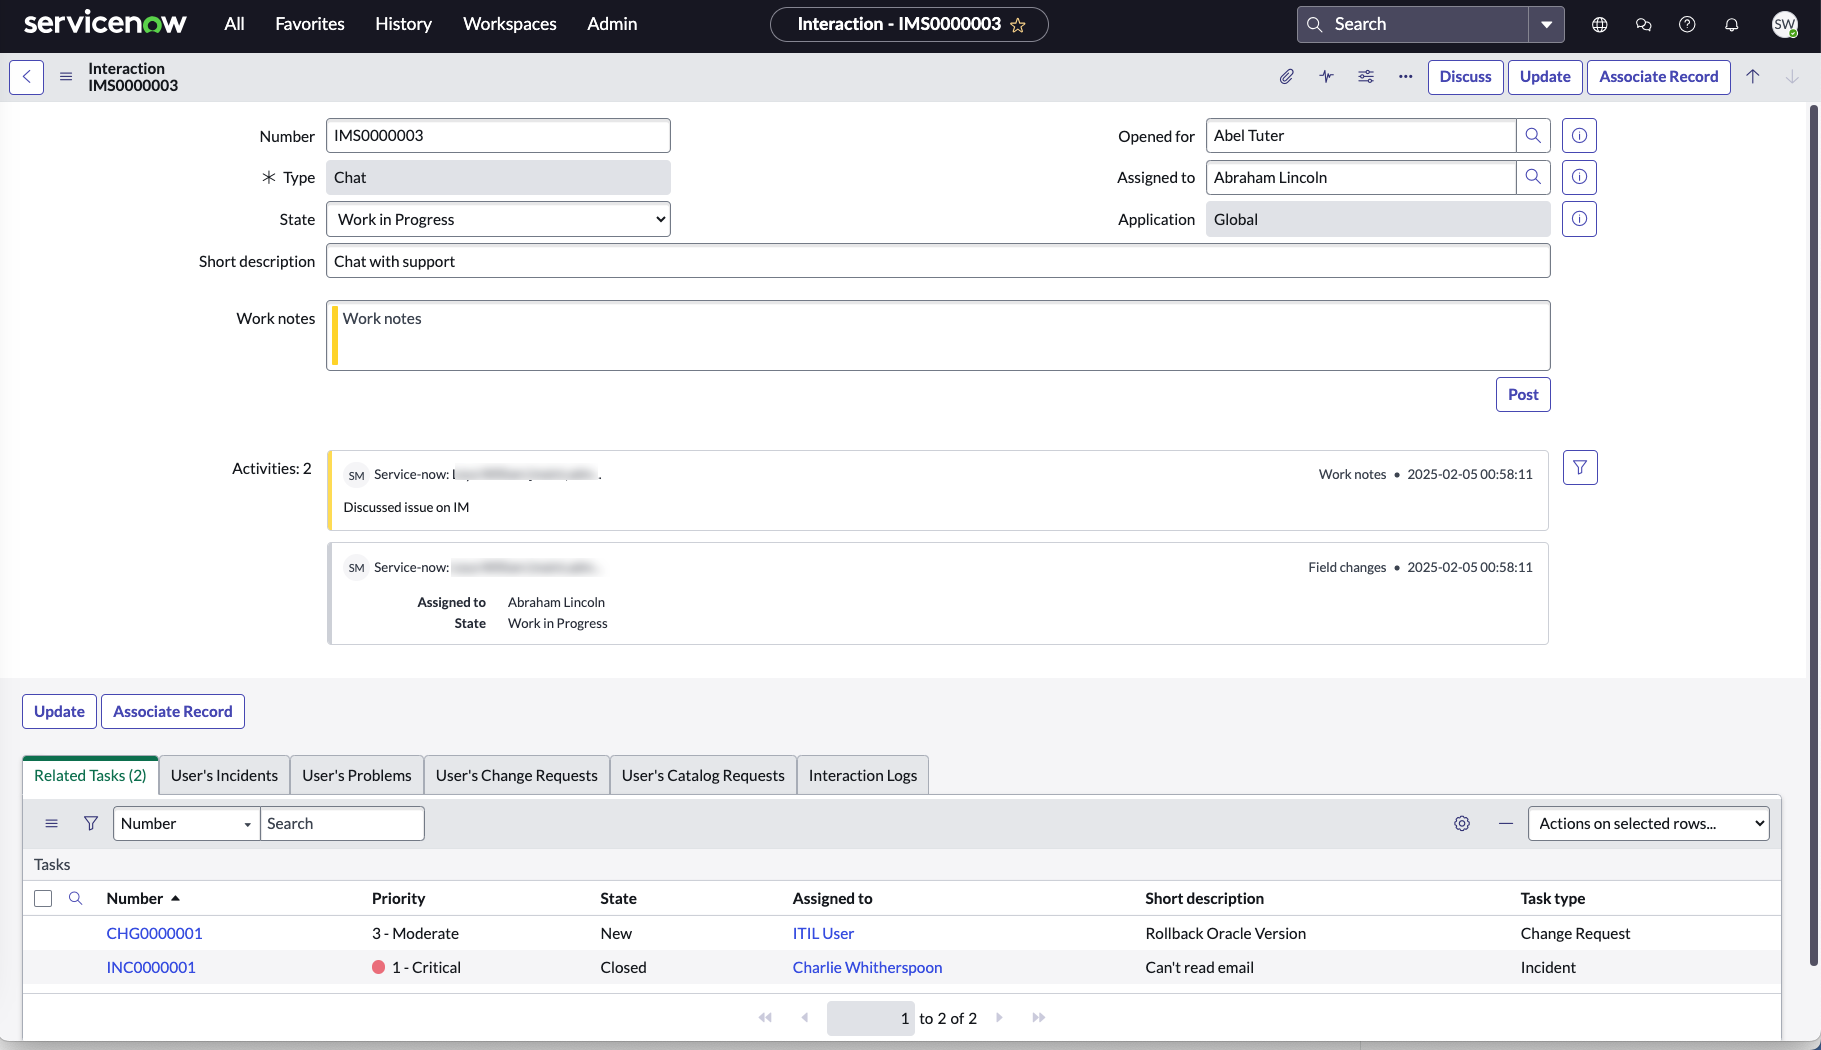Open more options ellipsis in header
Screen dimensions: 1821x1050
[1405, 77]
